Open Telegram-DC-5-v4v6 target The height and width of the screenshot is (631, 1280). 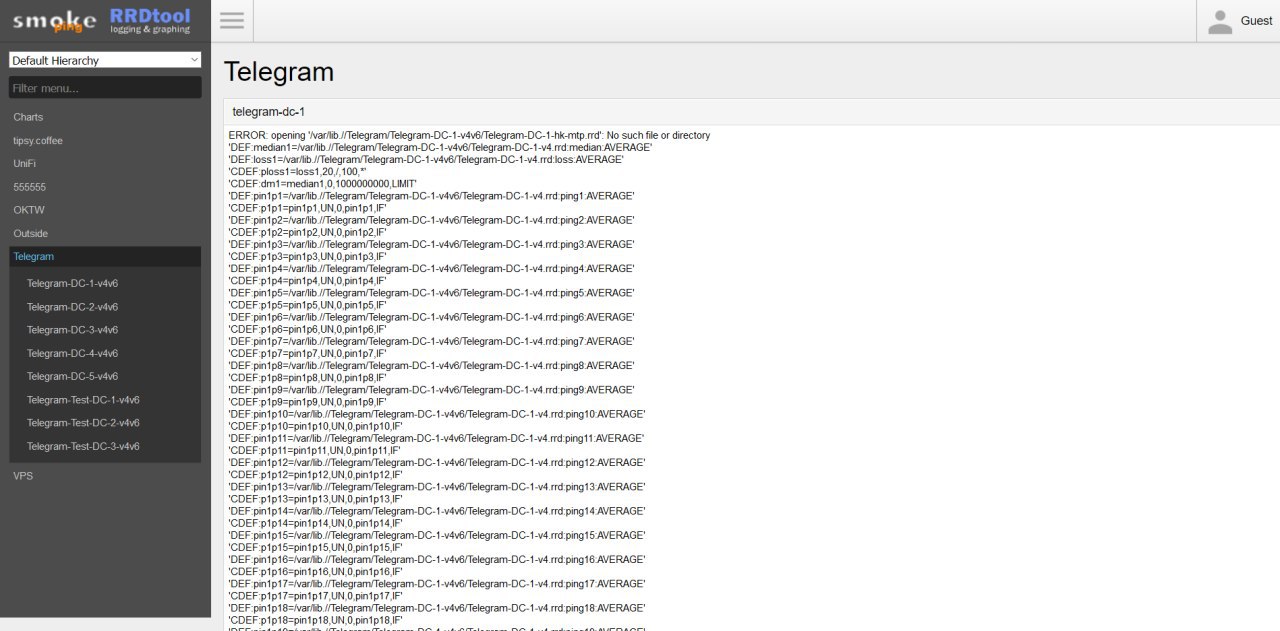72,376
